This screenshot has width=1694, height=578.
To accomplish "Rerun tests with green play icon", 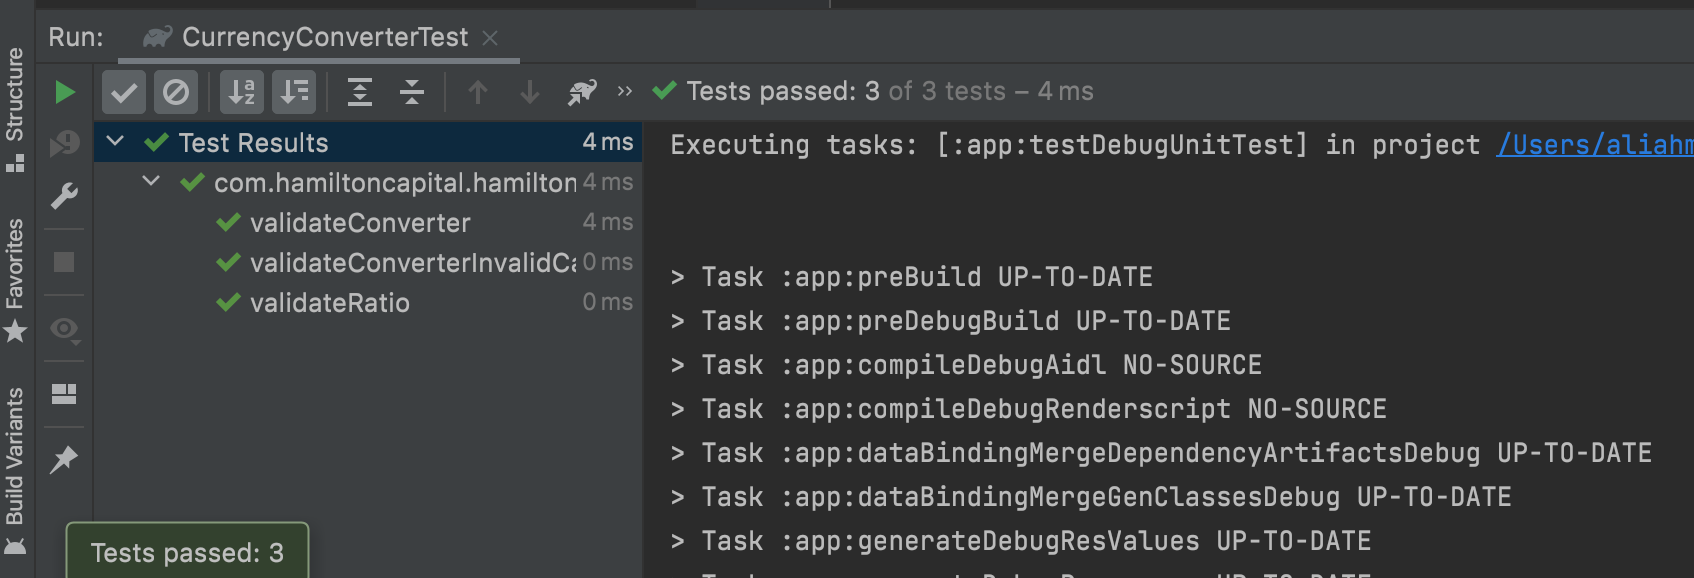I will [x=64, y=92].
